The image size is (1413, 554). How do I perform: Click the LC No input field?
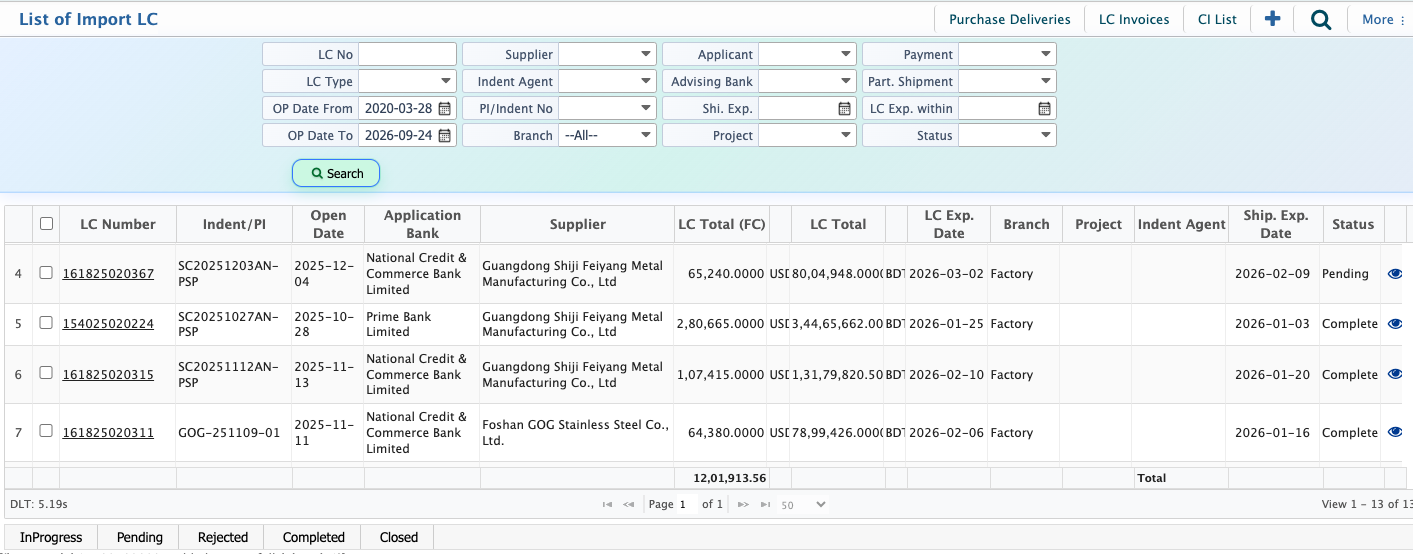coord(407,54)
